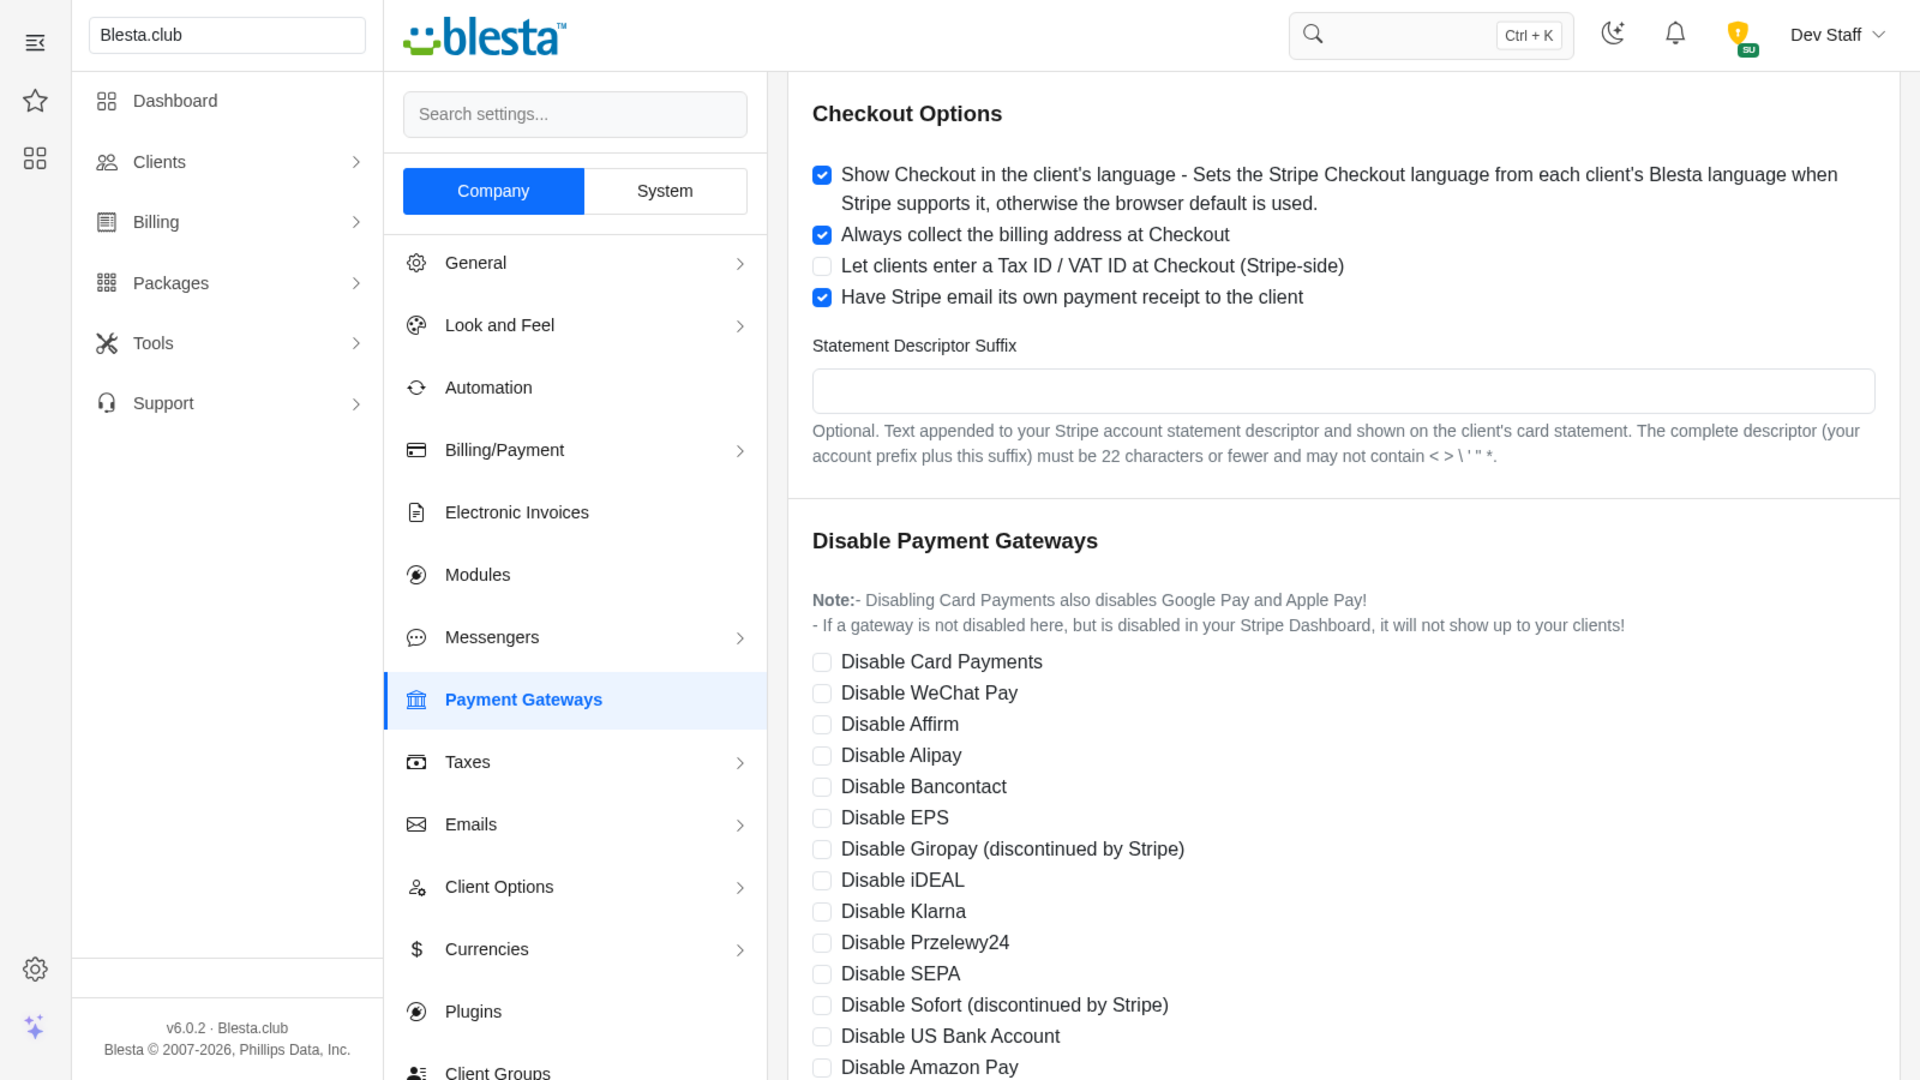Open Automation settings page
This screenshot has height=1080, width=1920.
click(x=576, y=388)
